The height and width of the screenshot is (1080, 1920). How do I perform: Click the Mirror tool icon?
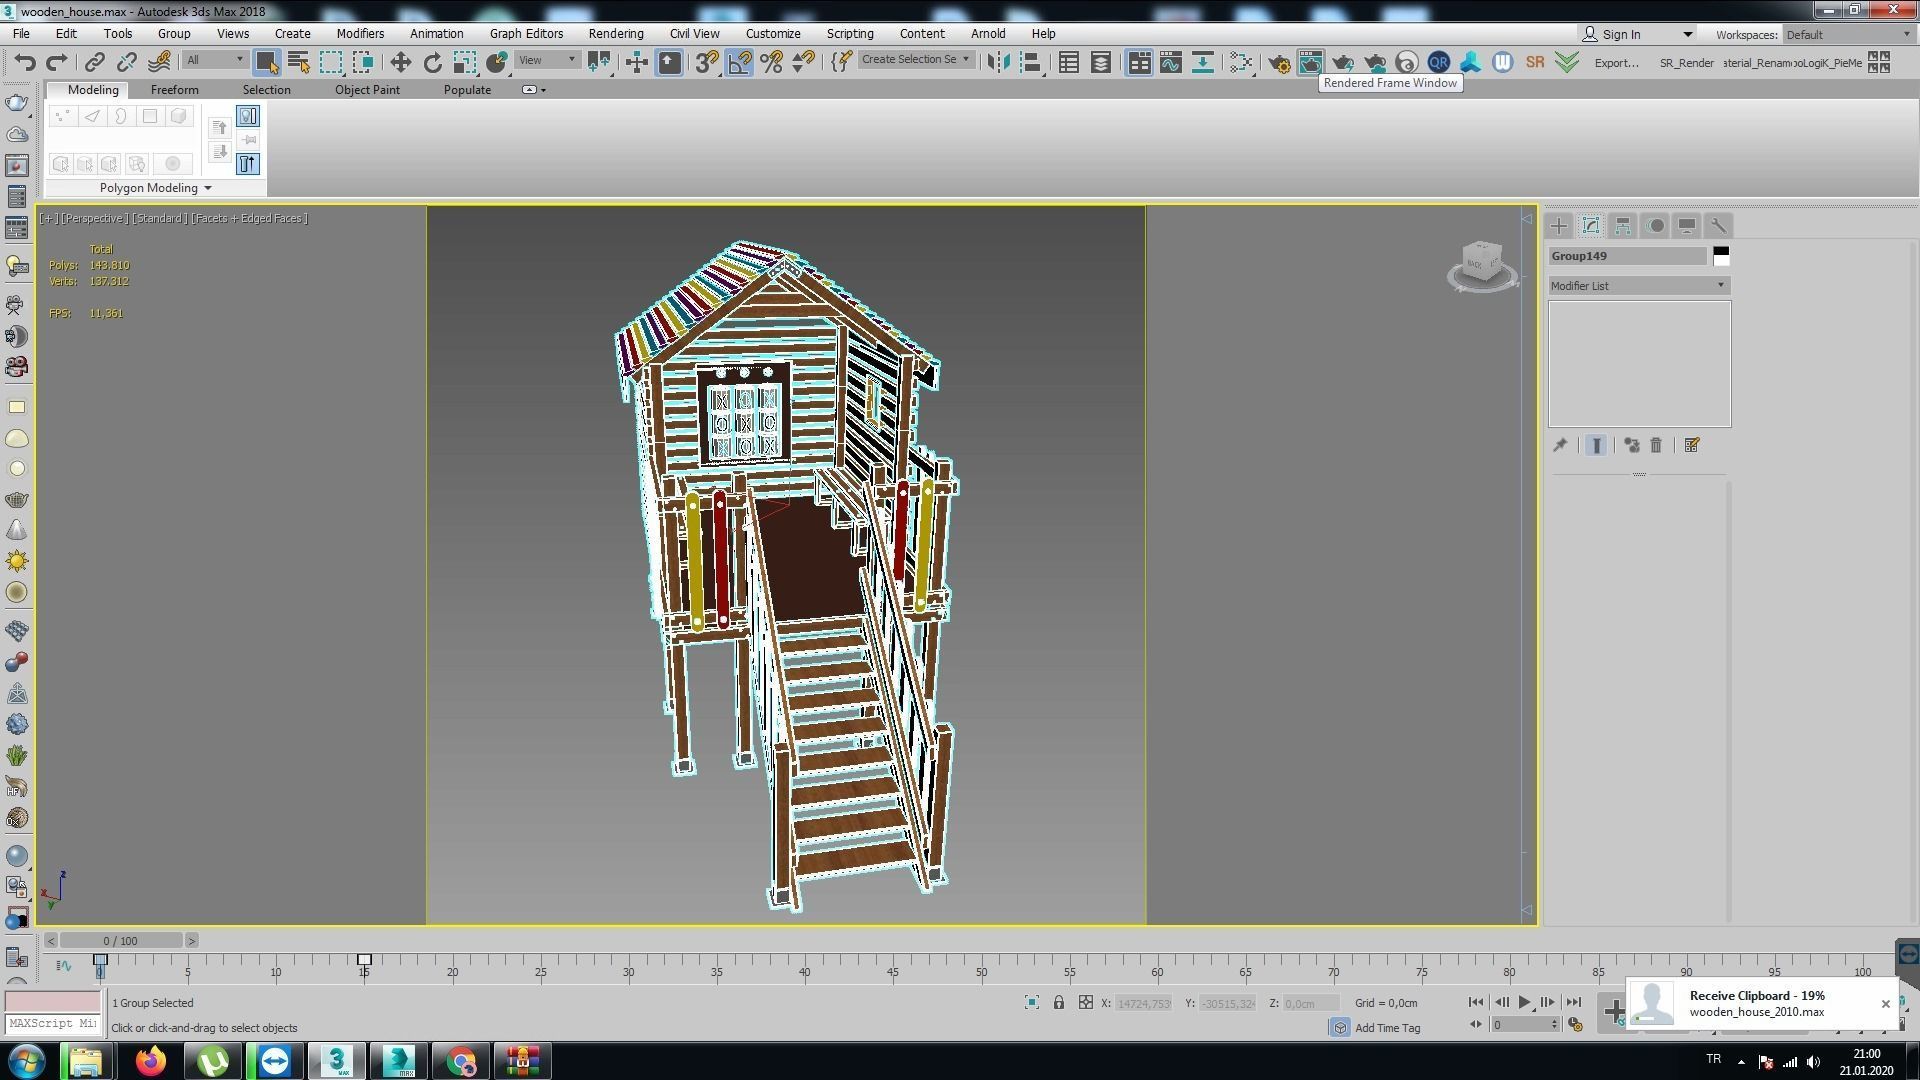click(x=998, y=62)
